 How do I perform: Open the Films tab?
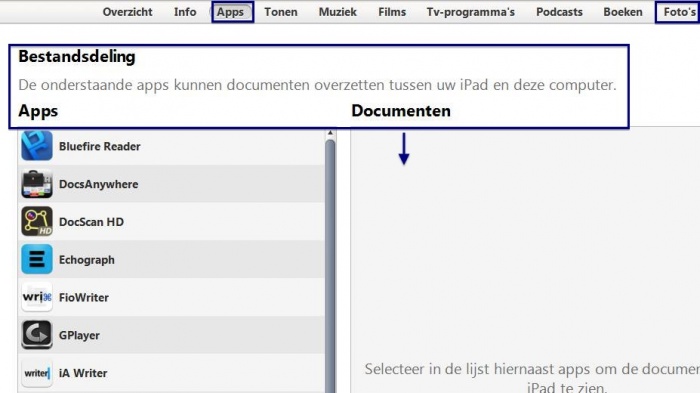[x=392, y=12]
